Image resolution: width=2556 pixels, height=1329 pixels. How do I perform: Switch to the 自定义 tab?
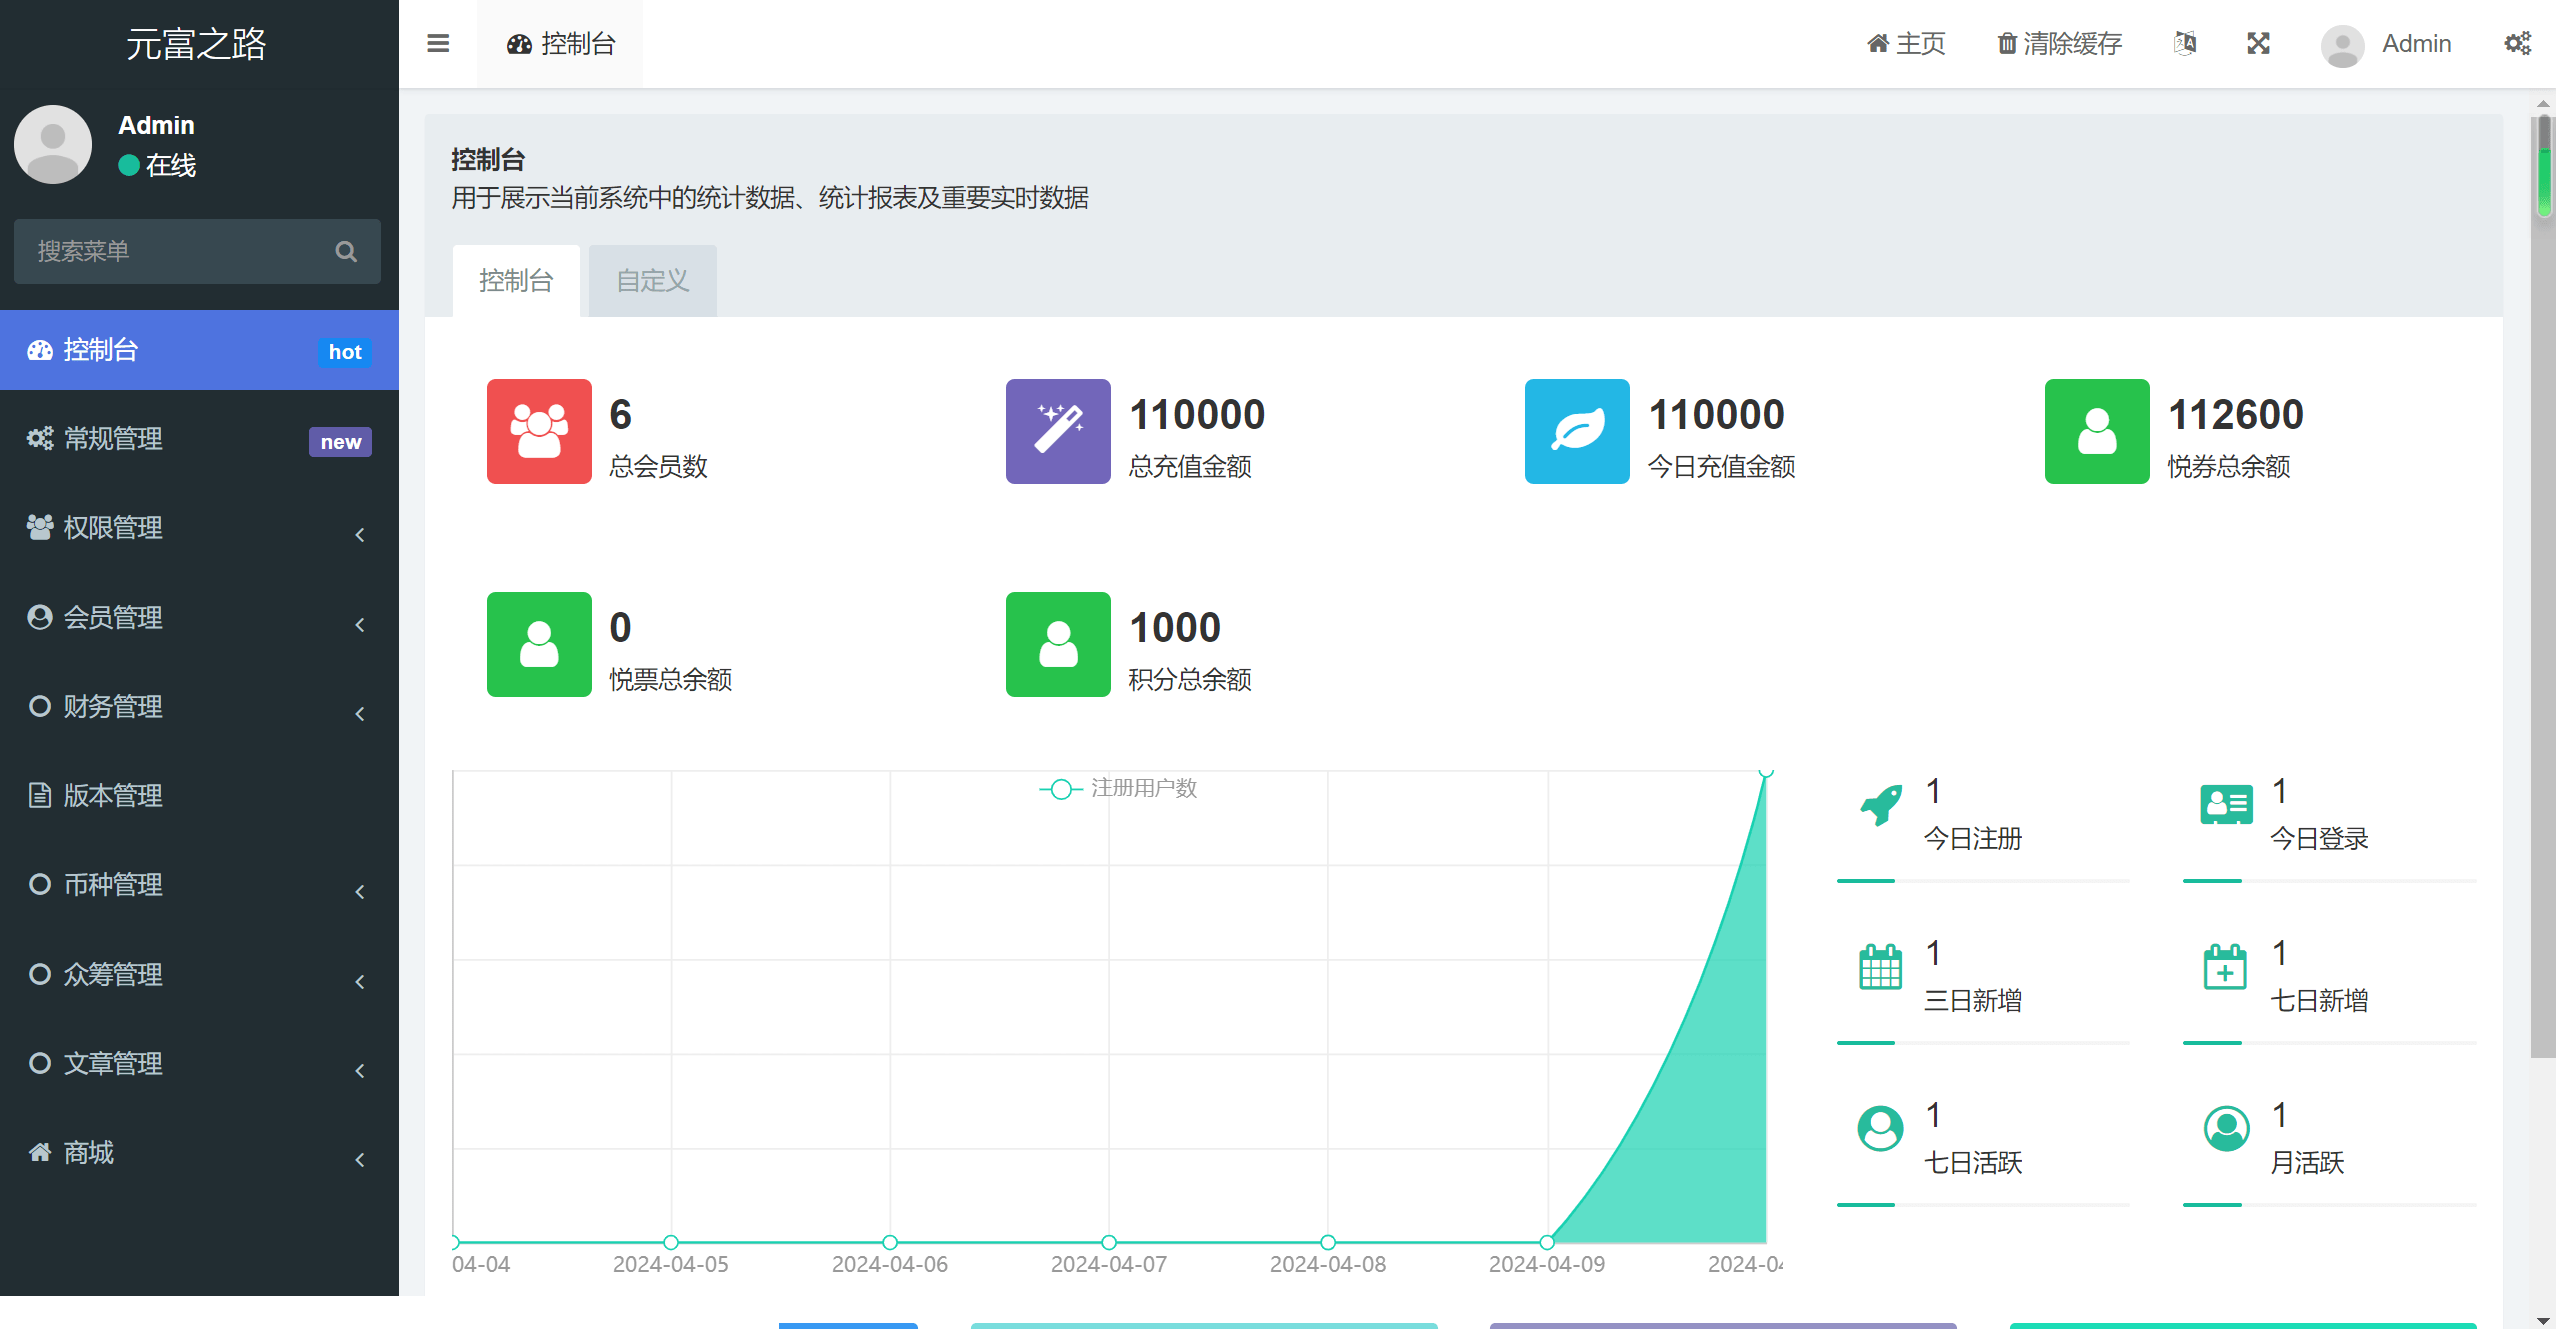tap(653, 281)
